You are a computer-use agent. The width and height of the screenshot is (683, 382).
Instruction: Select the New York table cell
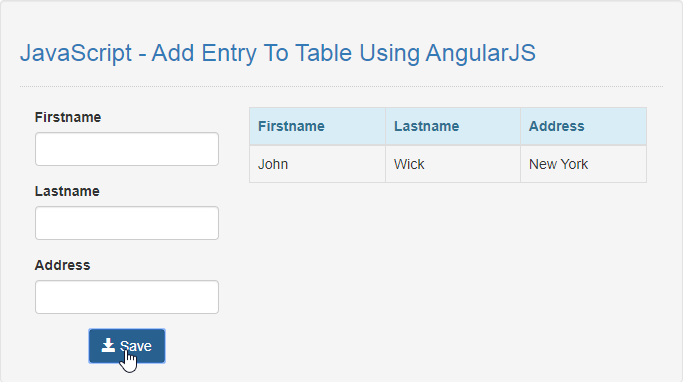[584, 164]
